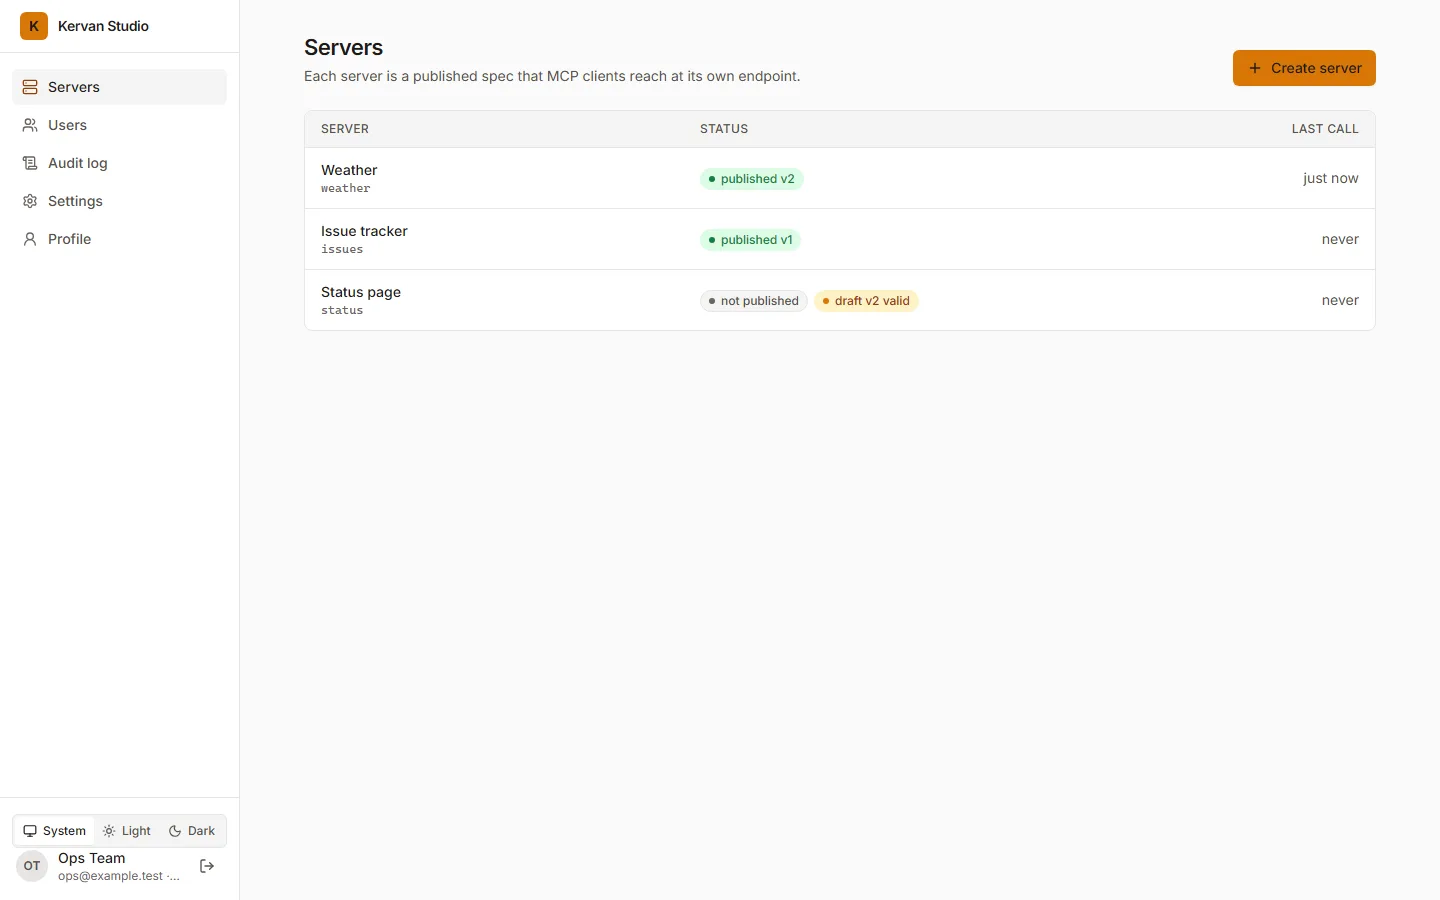Click the SERVER column header
The width and height of the screenshot is (1440, 900).
pos(345,129)
